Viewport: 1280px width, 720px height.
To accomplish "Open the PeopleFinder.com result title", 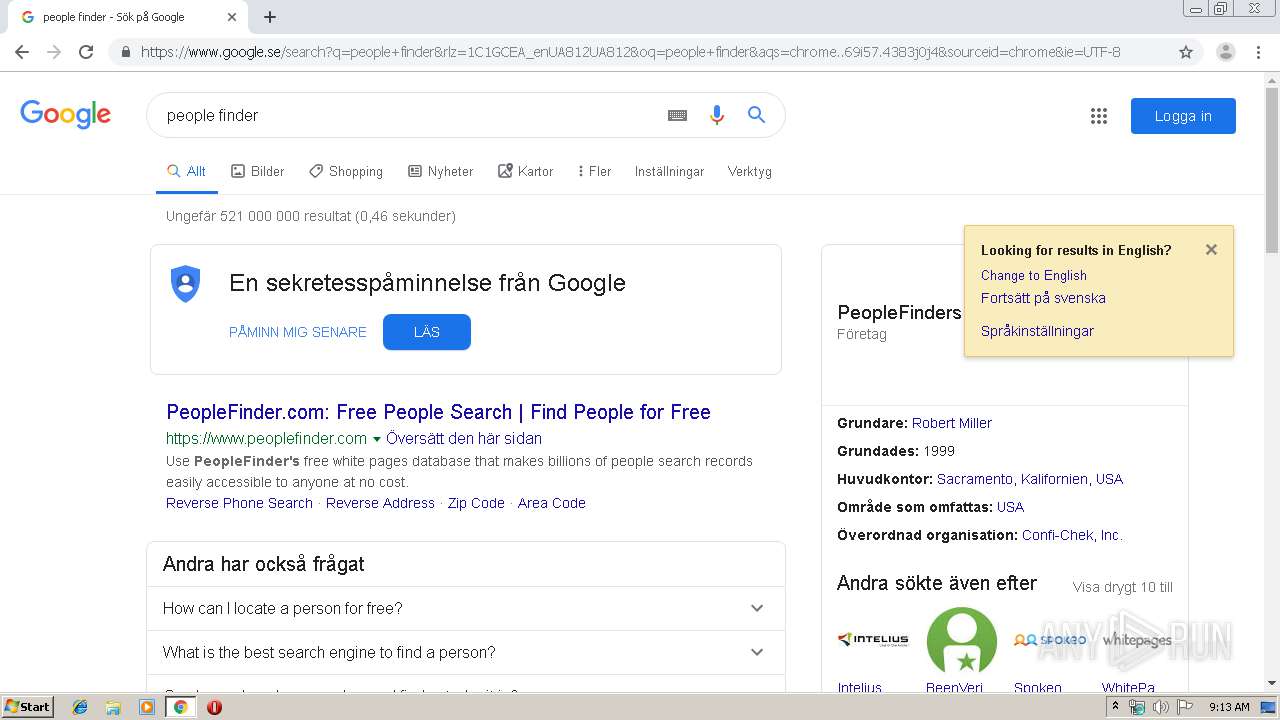I will tap(438, 412).
